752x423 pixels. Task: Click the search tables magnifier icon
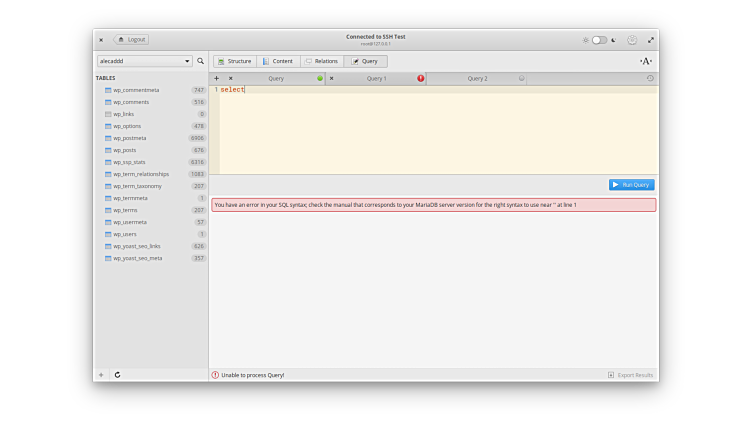point(200,61)
